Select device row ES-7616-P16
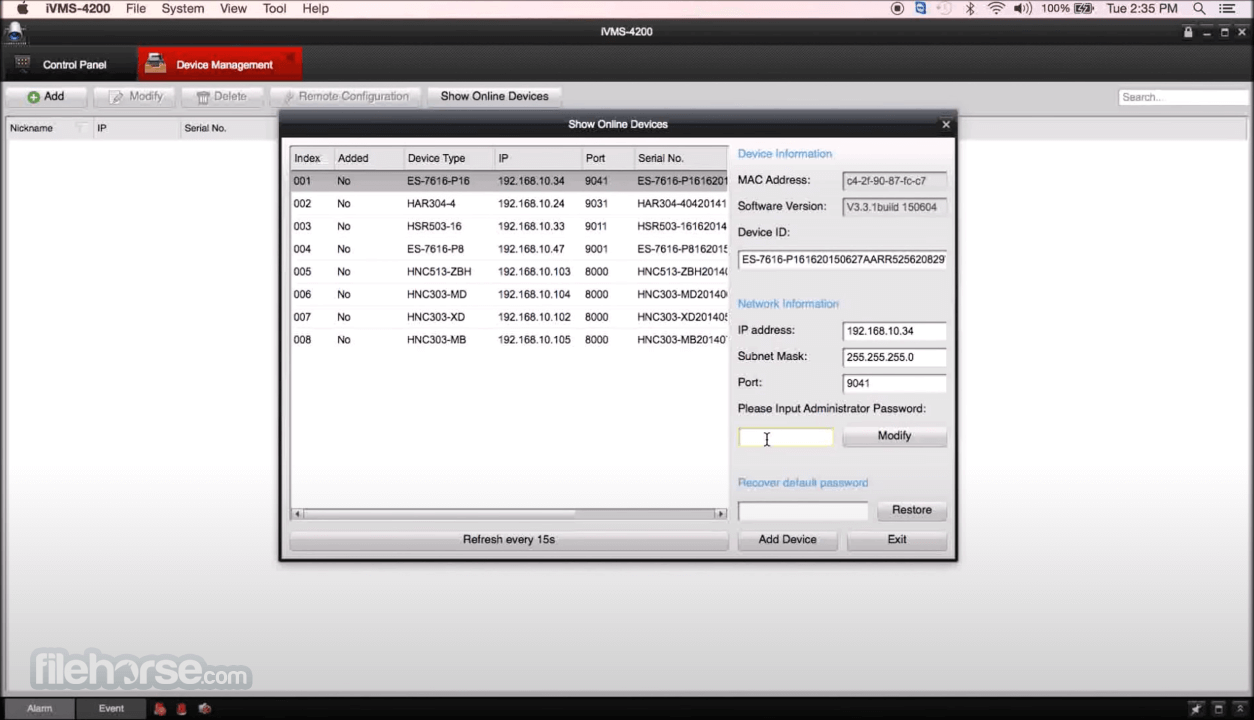Viewport: 1254px width, 720px height. [509, 181]
